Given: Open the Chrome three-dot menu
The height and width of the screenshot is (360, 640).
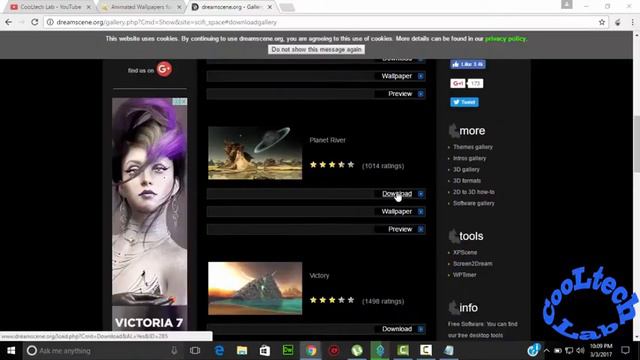Looking at the screenshot, I should (x=632, y=22).
